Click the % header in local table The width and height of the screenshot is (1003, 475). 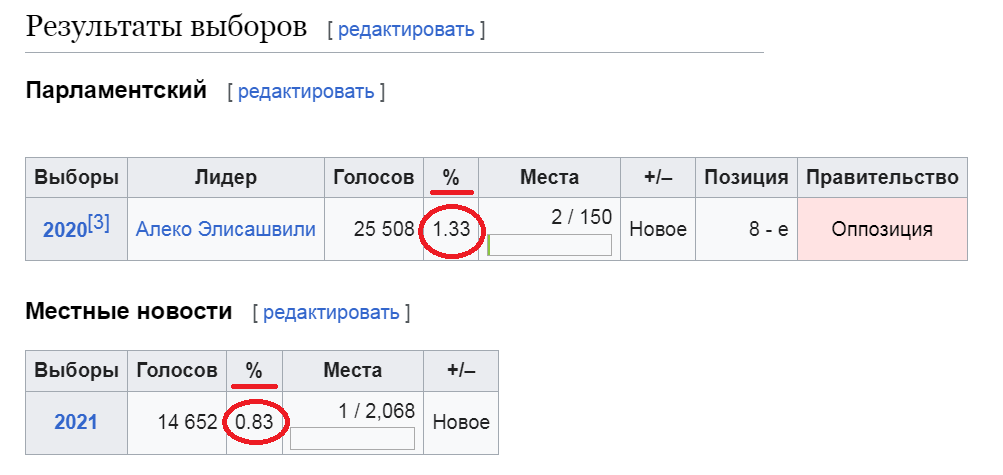[x=254, y=371]
